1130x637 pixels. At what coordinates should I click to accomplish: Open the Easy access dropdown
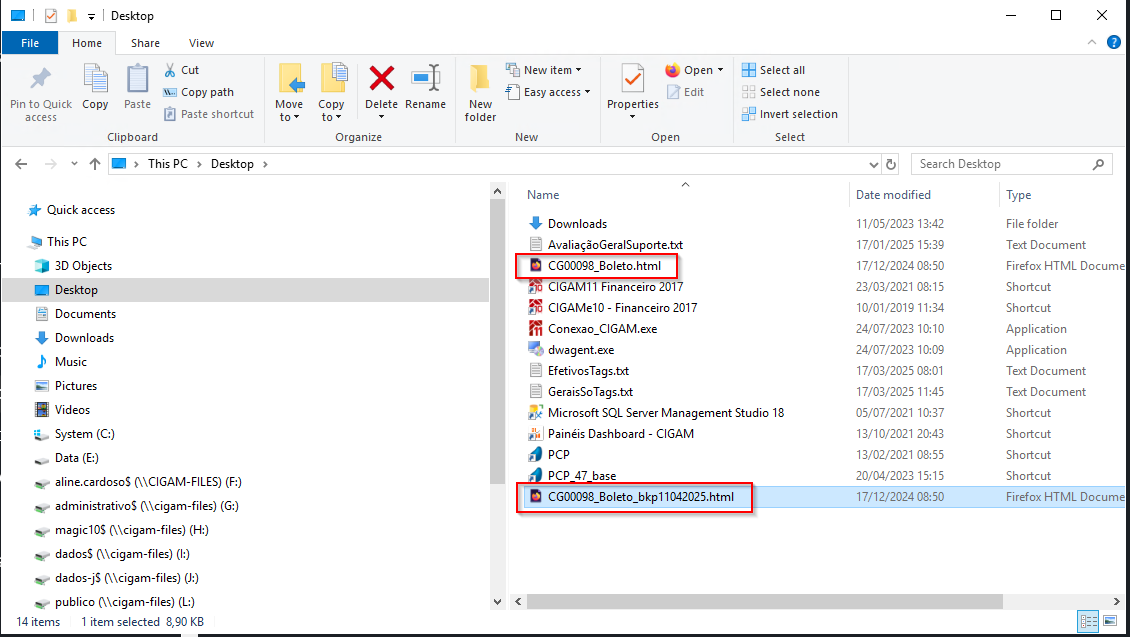[x=548, y=92]
